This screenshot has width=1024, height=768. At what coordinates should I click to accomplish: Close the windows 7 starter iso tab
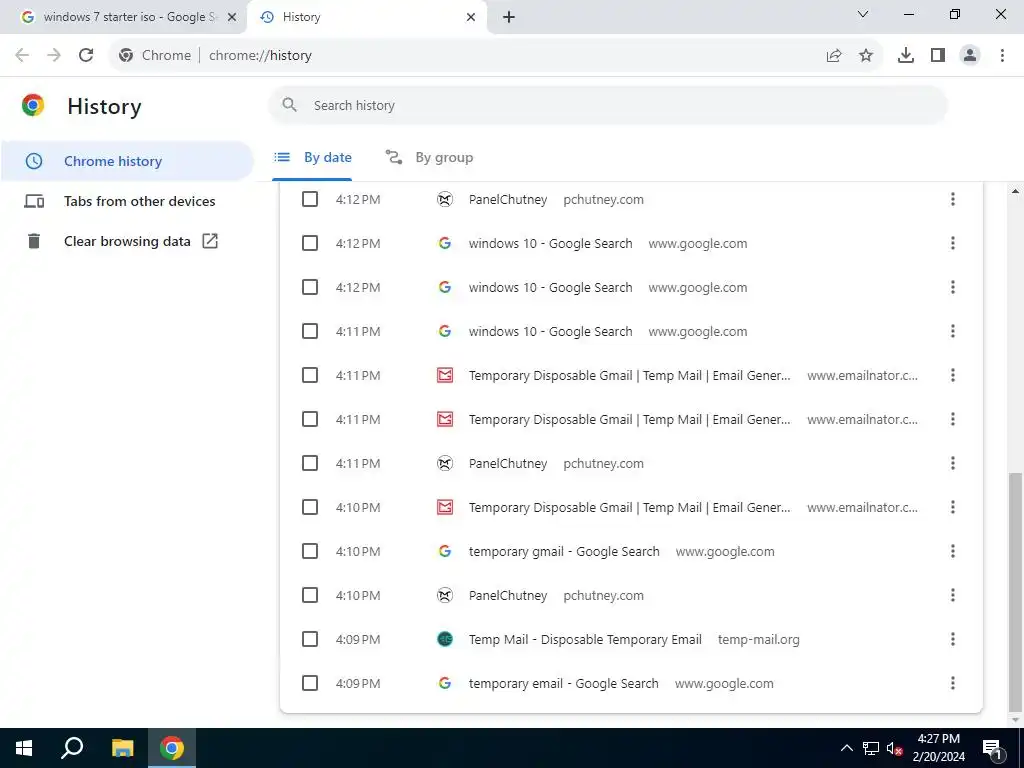[x=232, y=17]
